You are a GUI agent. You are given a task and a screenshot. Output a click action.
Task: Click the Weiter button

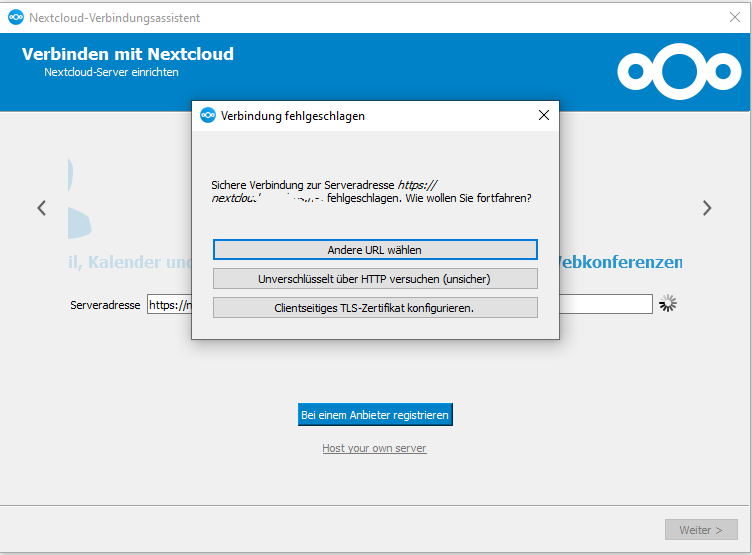pyautogui.click(x=701, y=530)
